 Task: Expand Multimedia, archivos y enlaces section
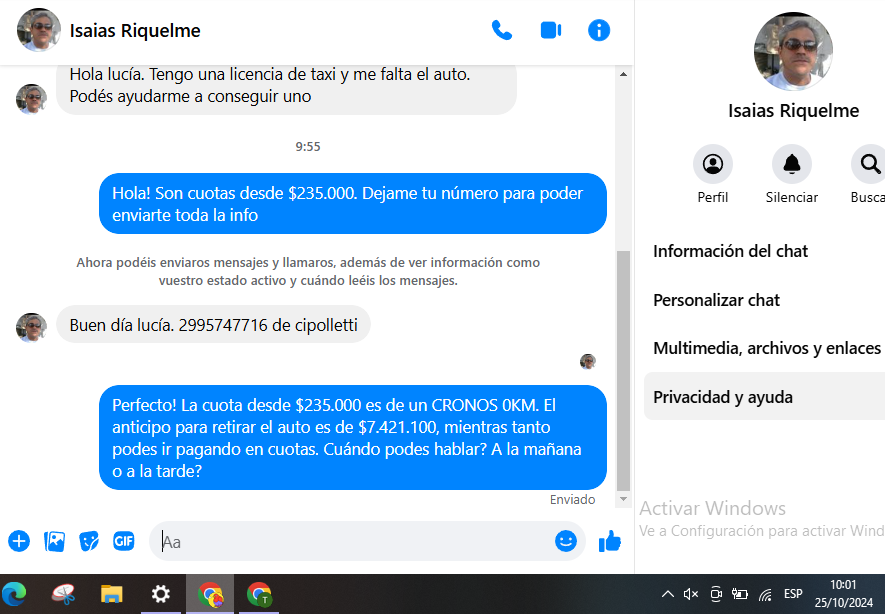[764, 348]
